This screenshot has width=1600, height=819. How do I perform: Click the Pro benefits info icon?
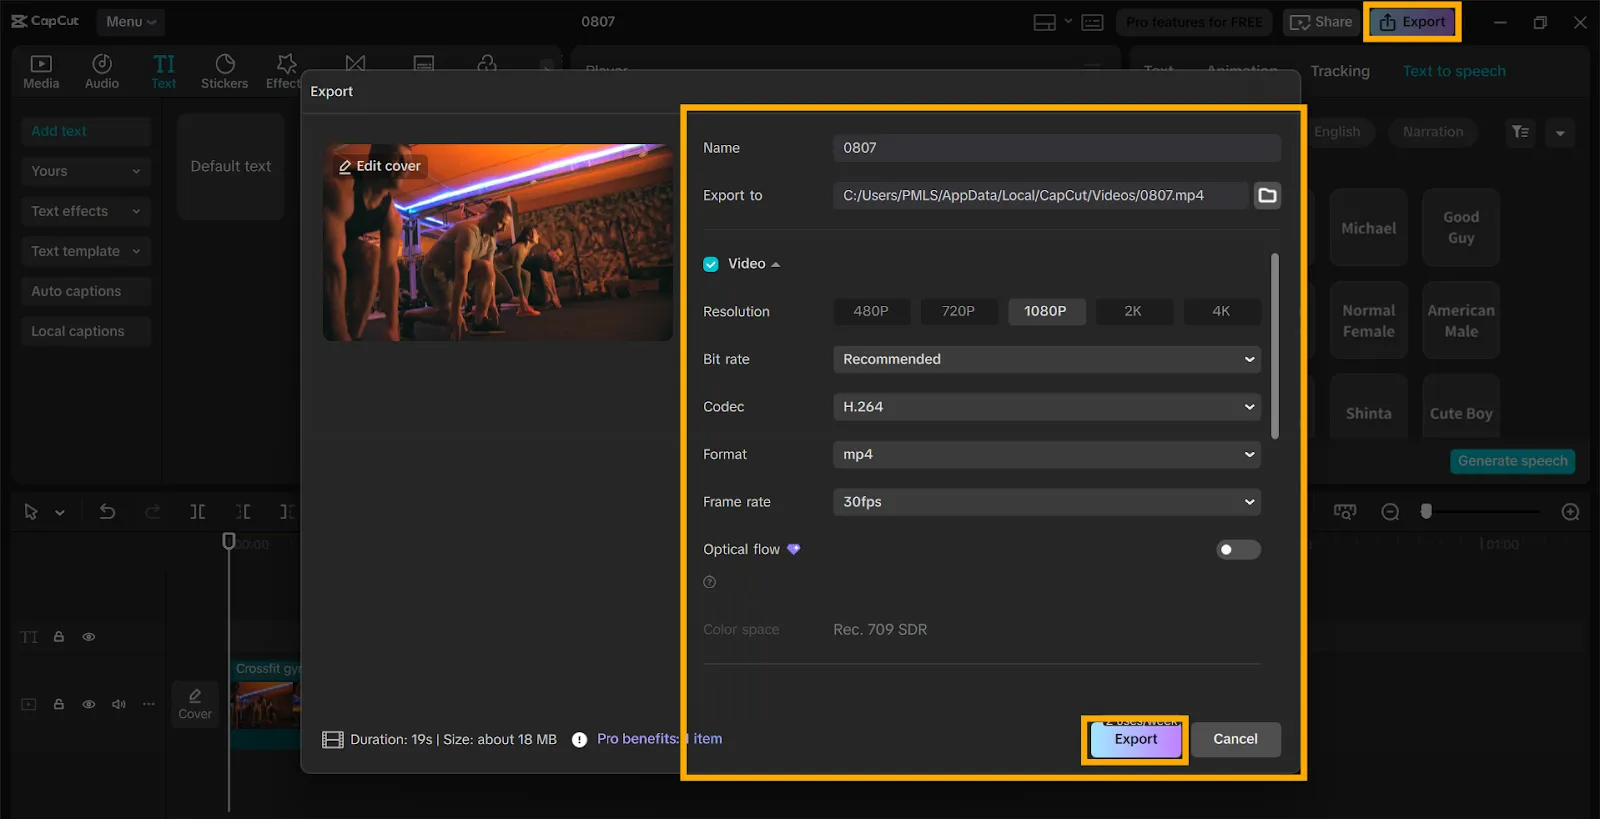coord(579,740)
